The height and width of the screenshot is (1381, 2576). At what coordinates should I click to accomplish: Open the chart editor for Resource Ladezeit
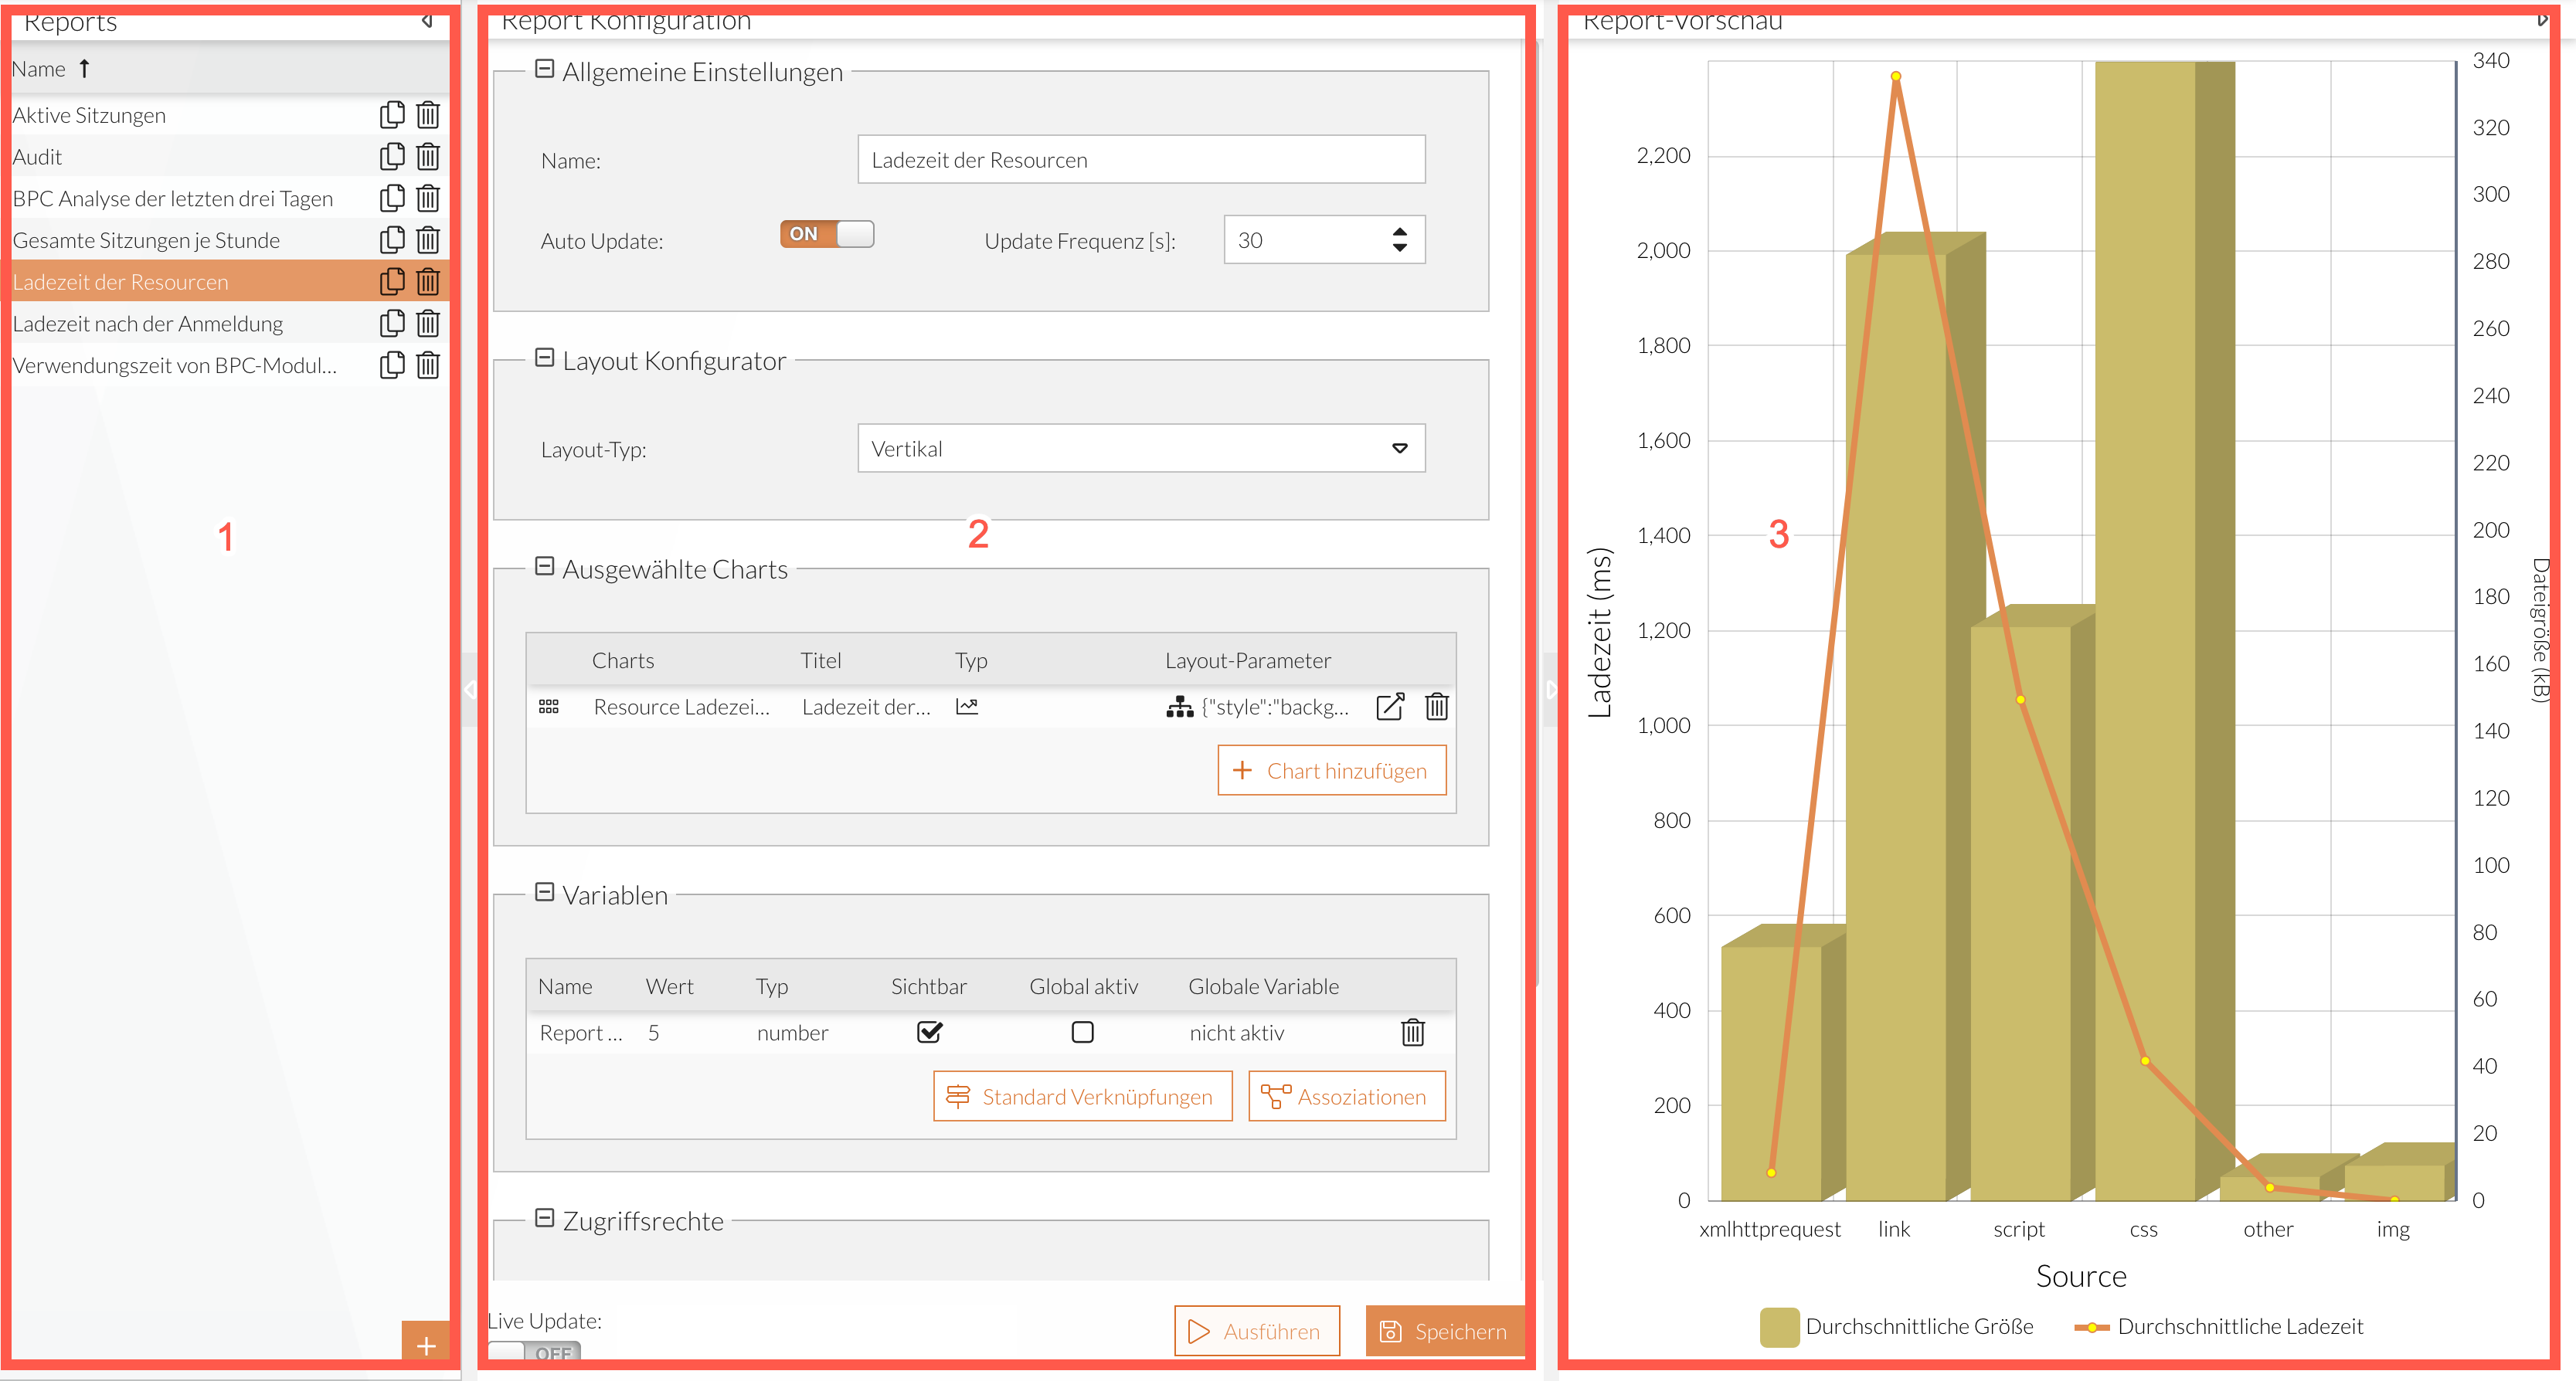pyautogui.click(x=1390, y=707)
